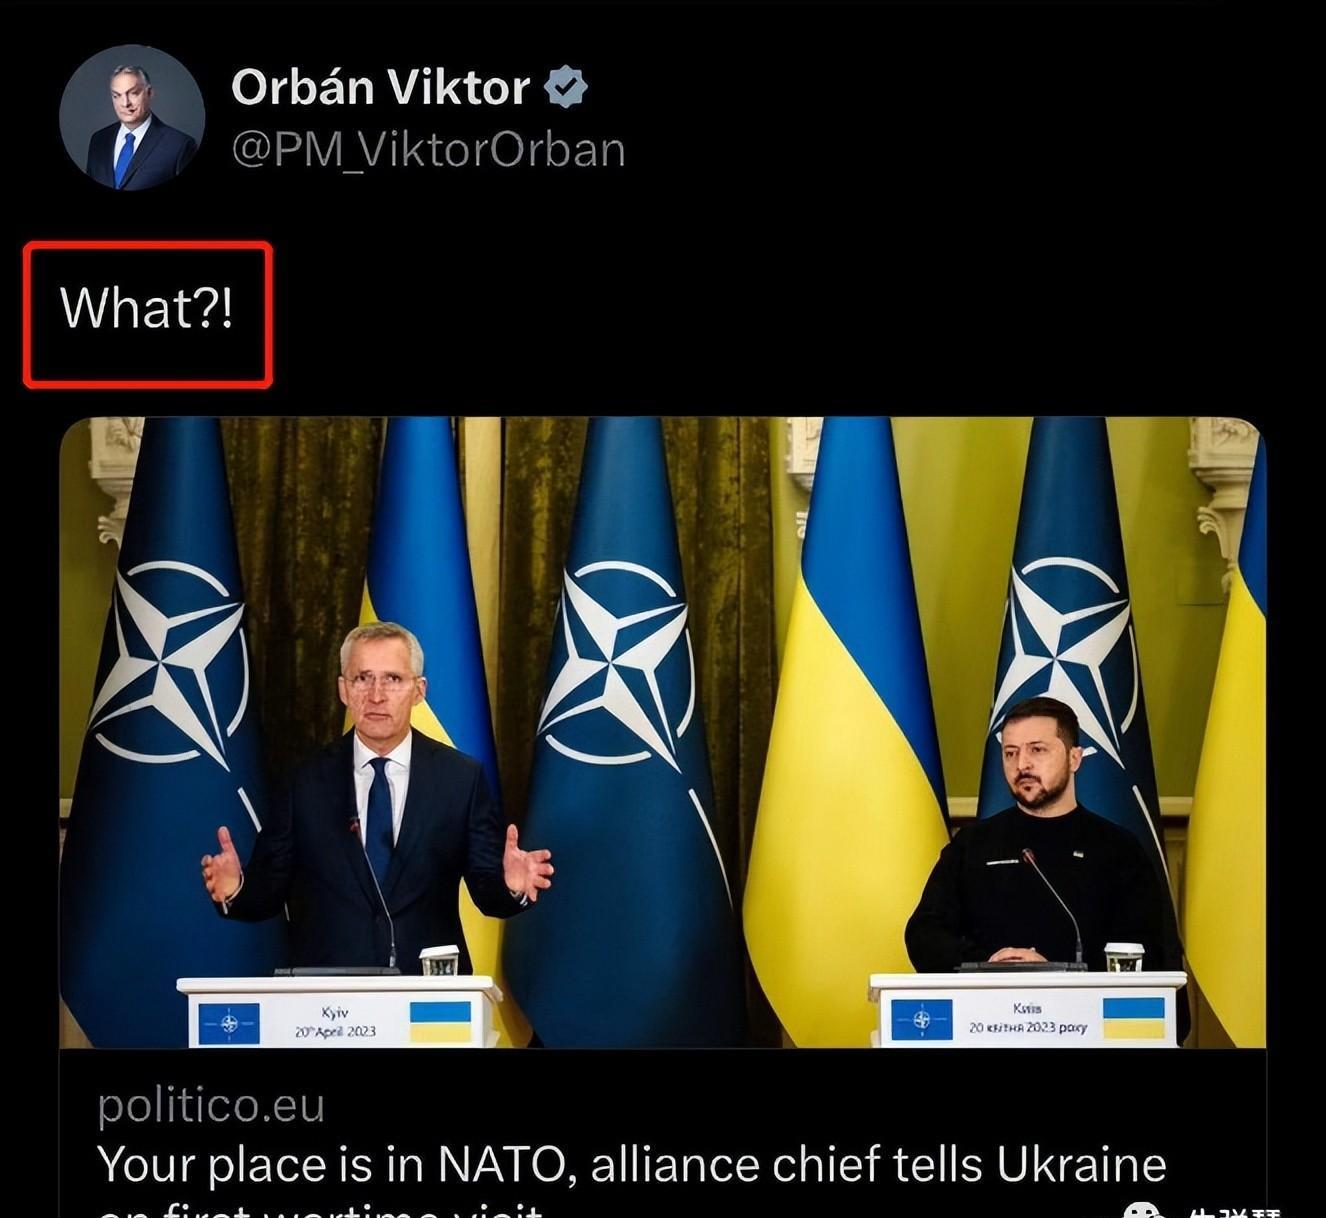Click the NATO emblem on the right podium
The height and width of the screenshot is (1218, 1326).
pyautogui.click(x=921, y=1020)
